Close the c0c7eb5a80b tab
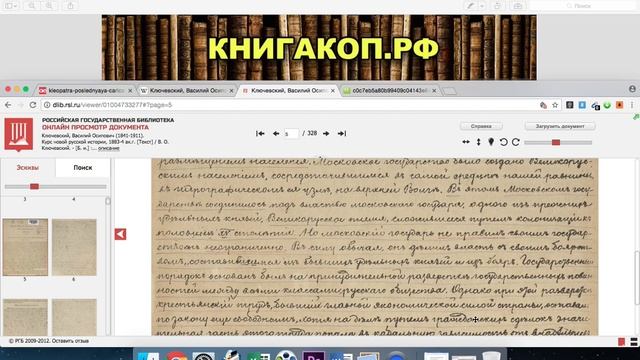Image resolution: width=640 pixels, height=360 pixels. 434,91
